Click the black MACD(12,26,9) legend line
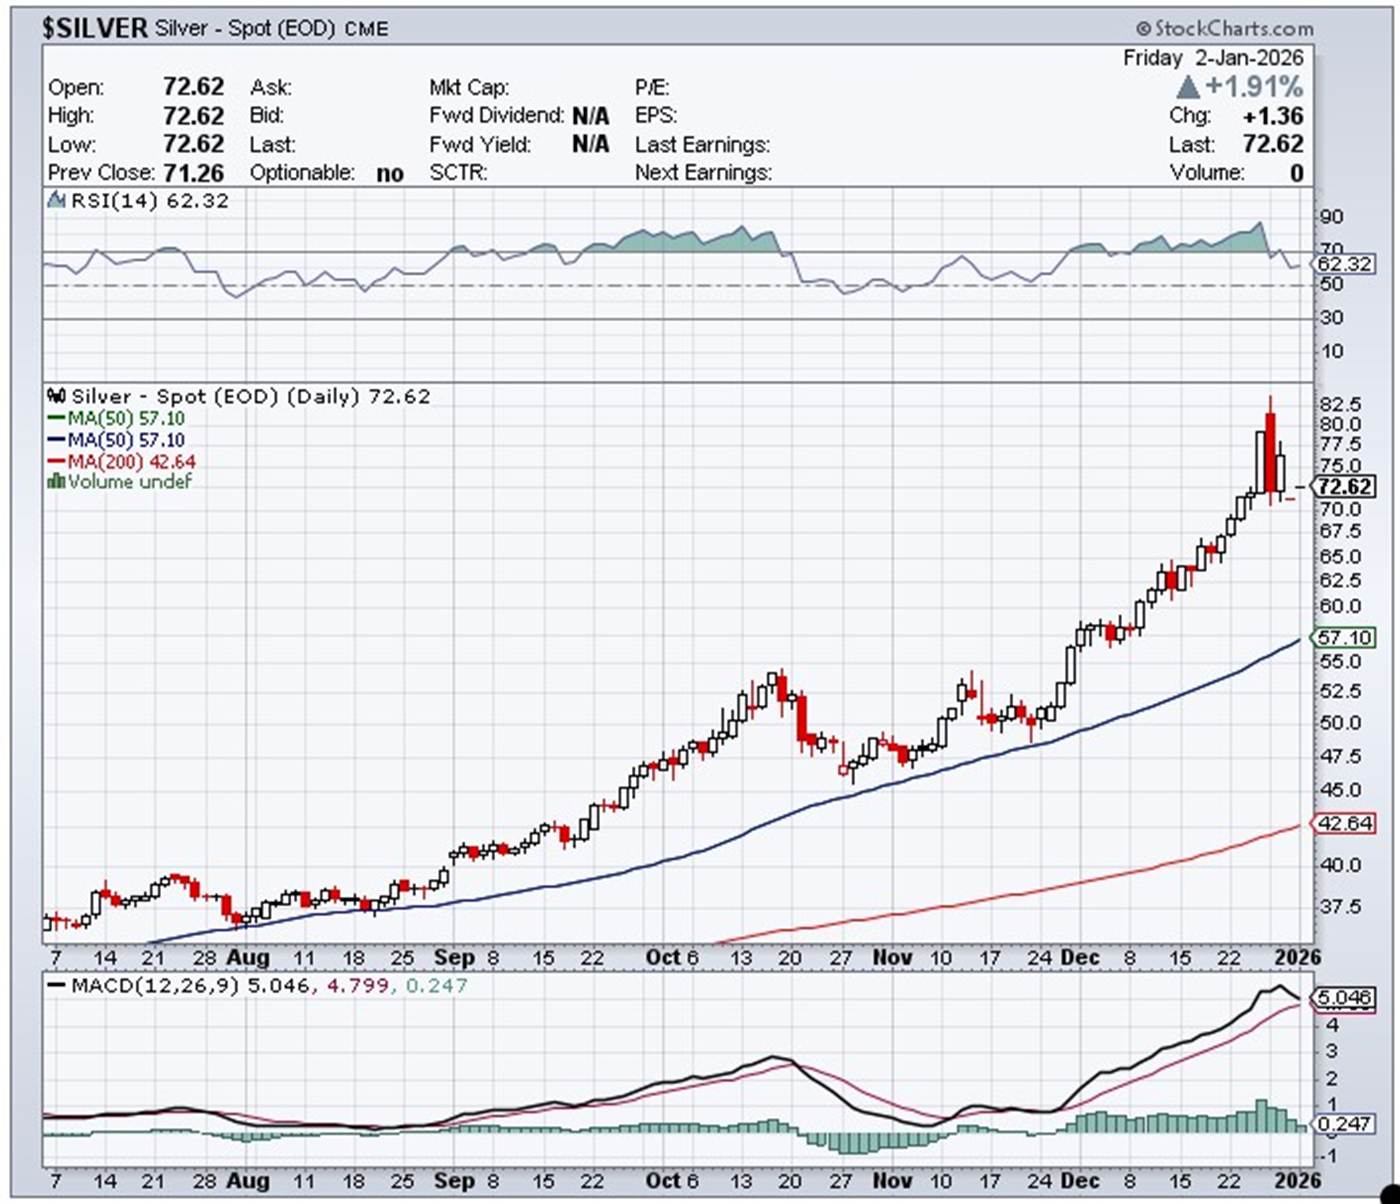Screen dimensions: 1400x1204 [x=56, y=986]
